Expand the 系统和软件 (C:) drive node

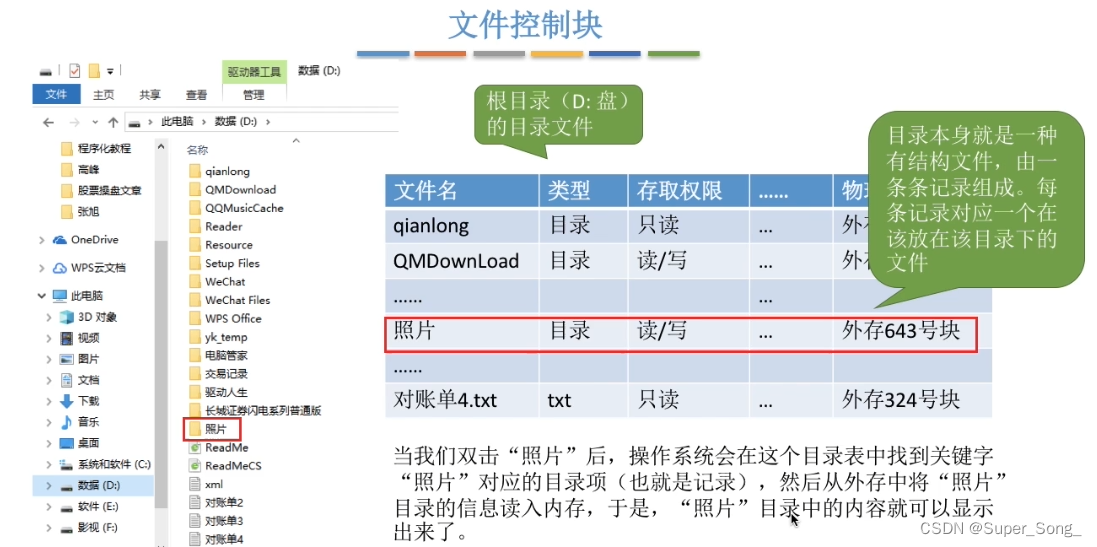point(49,464)
